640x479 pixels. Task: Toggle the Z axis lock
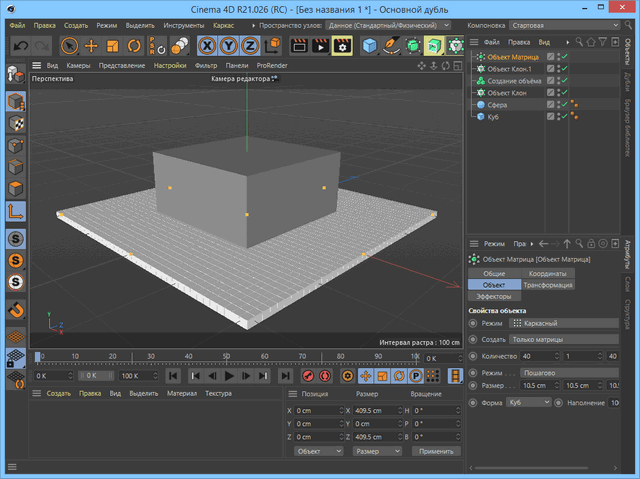[x=252, y=45]
